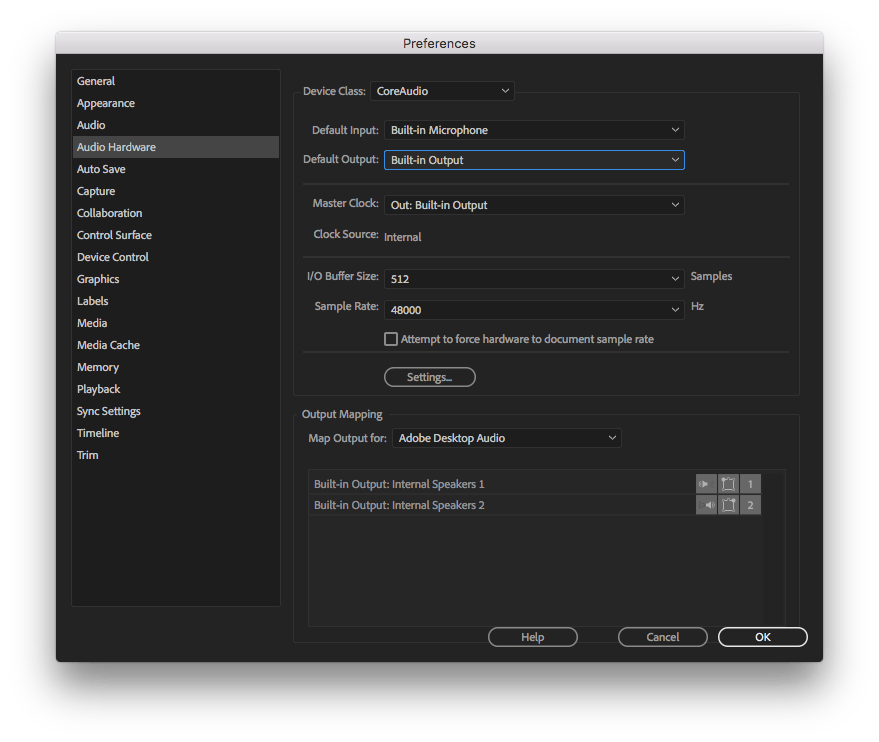Open Capture preferences category
The height and width of the screenshot is (742, 879).
pyautogui.click(x=175, y=191)
